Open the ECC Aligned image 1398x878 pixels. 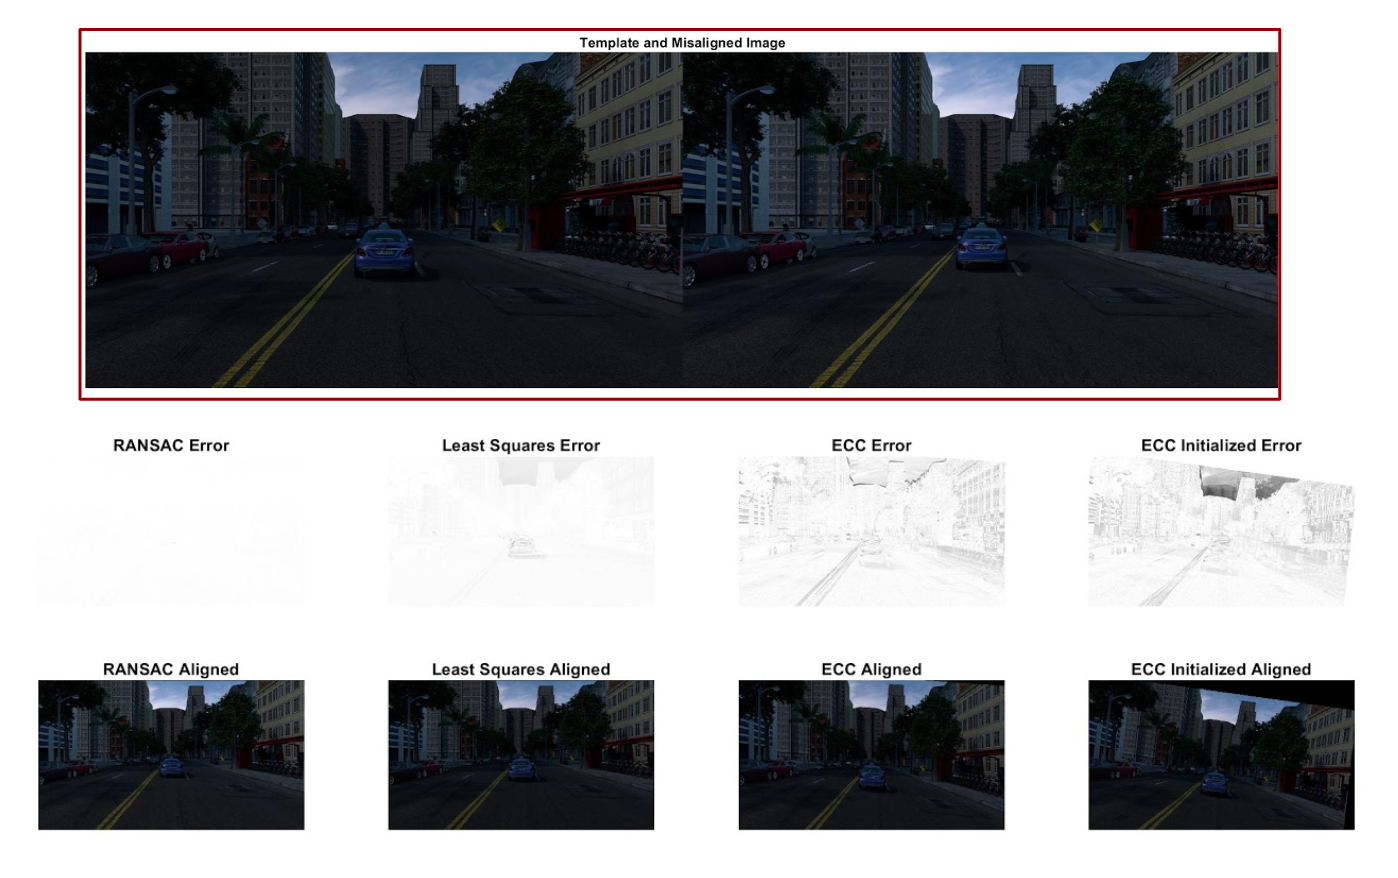[x=871, y=755]
